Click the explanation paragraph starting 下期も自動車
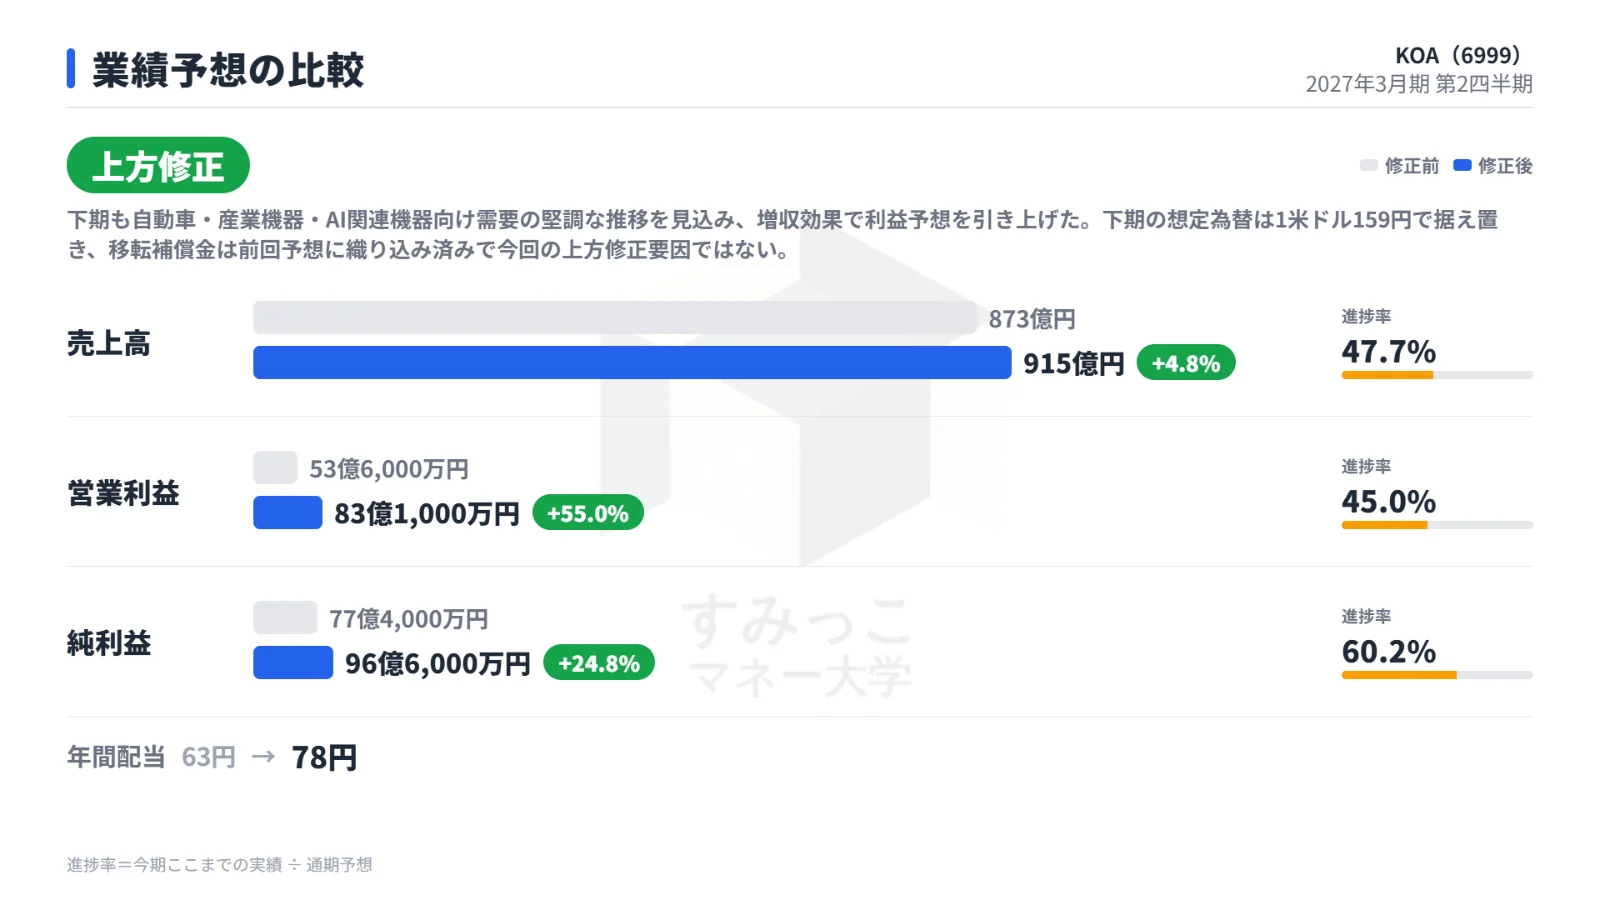The image size is (1600, 900). pos(783,234)
